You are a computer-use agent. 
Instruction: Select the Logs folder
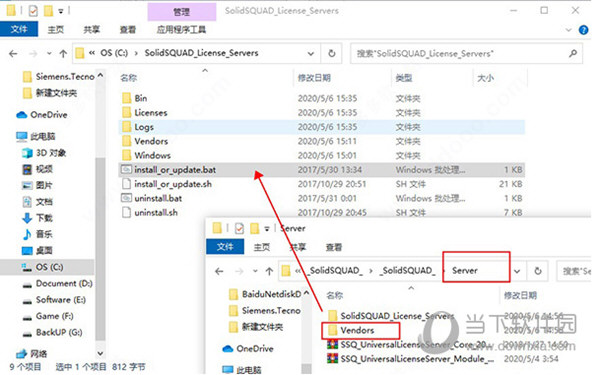pos(321,127)
